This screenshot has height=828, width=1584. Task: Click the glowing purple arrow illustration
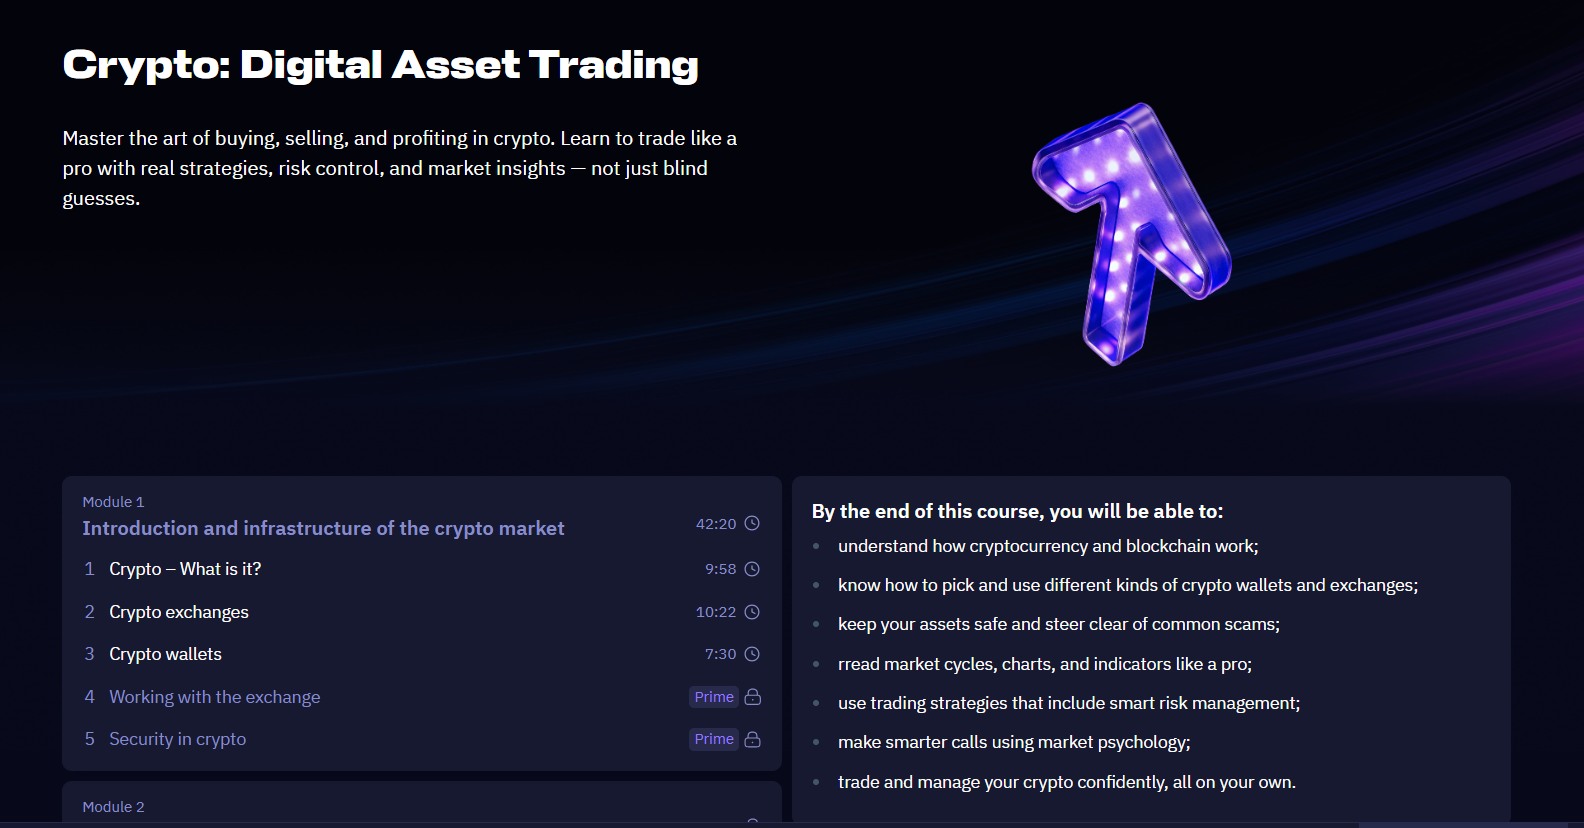1131,234
